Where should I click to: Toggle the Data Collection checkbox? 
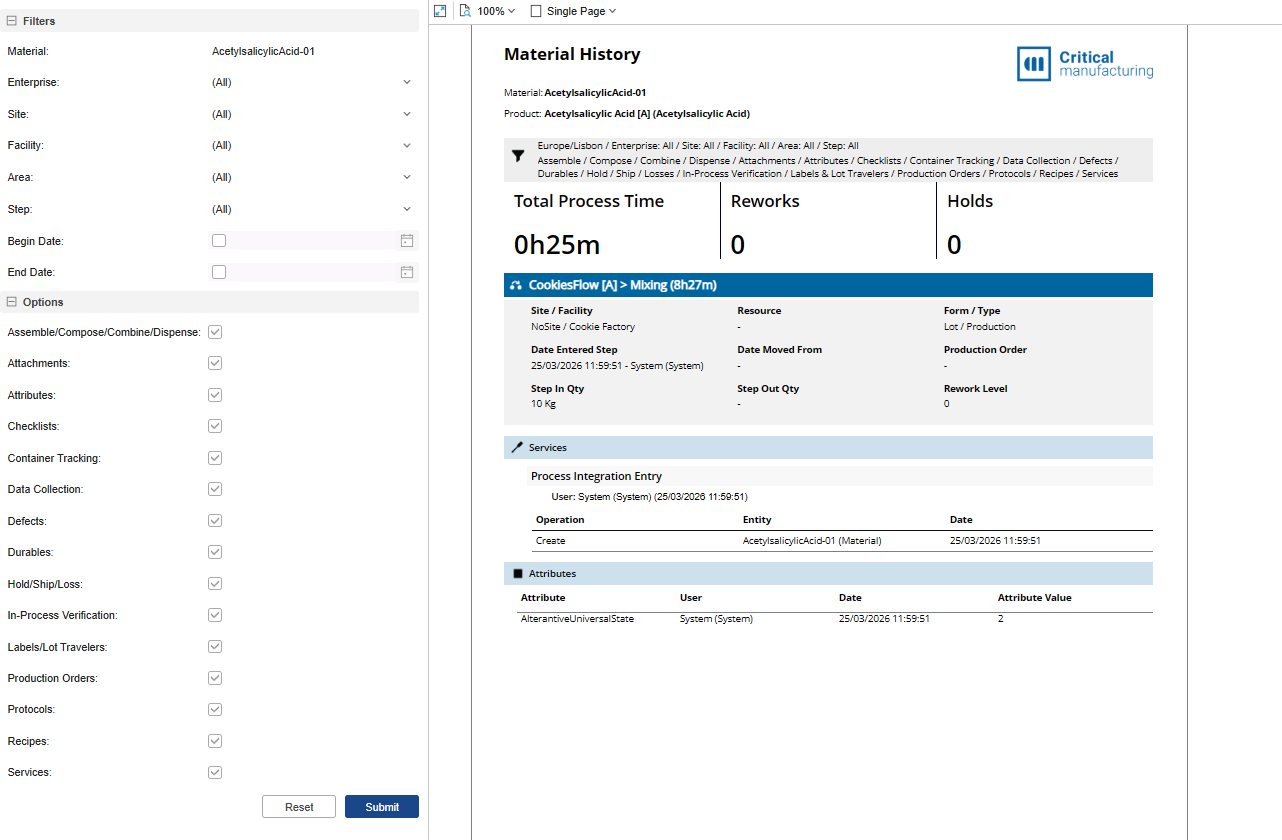[215, 489]
